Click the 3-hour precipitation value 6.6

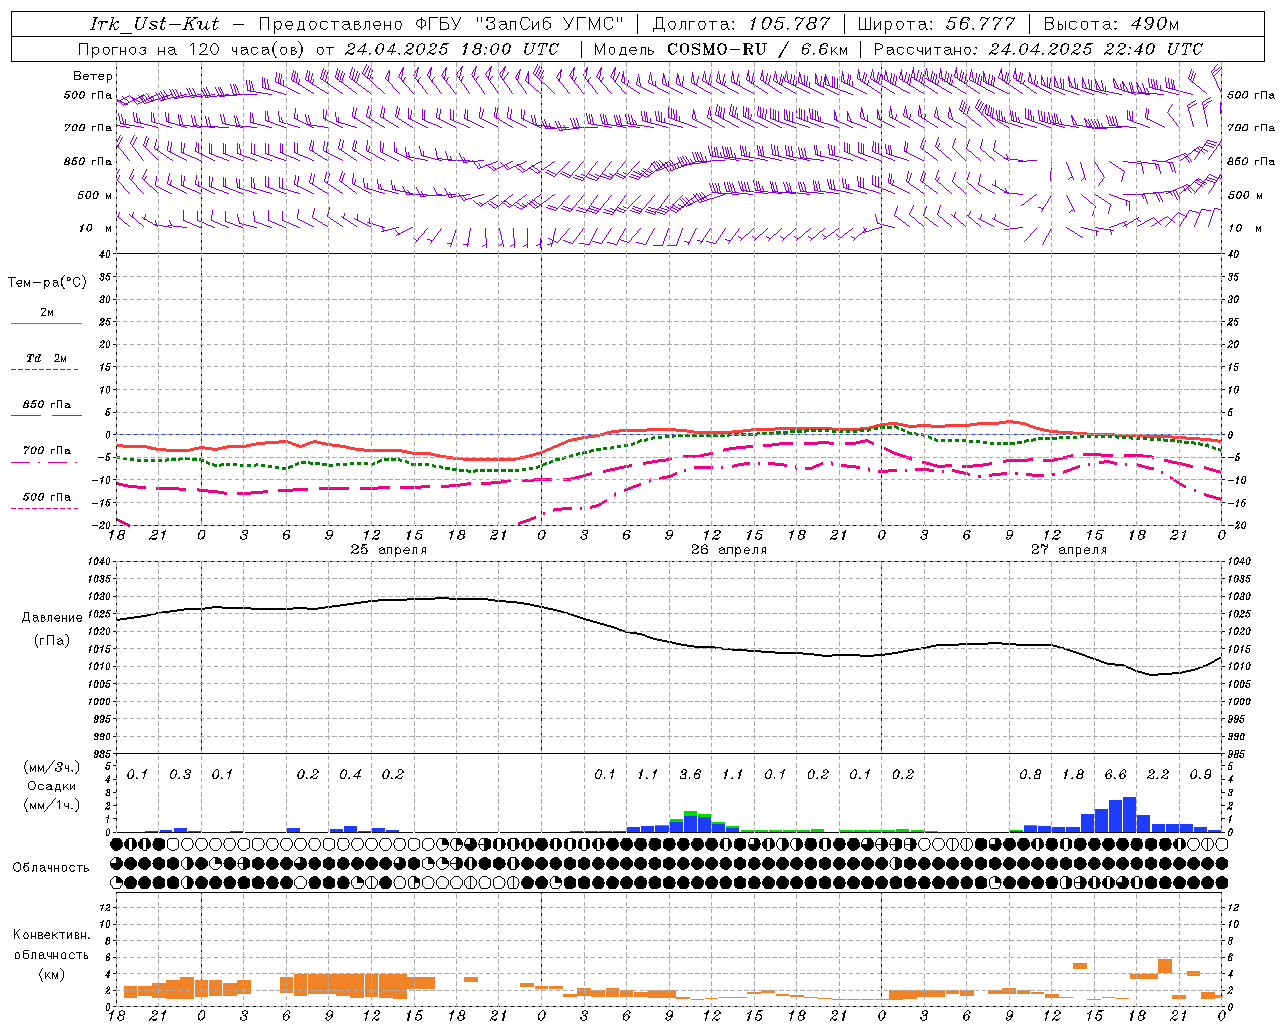[x=1115, y=774]
